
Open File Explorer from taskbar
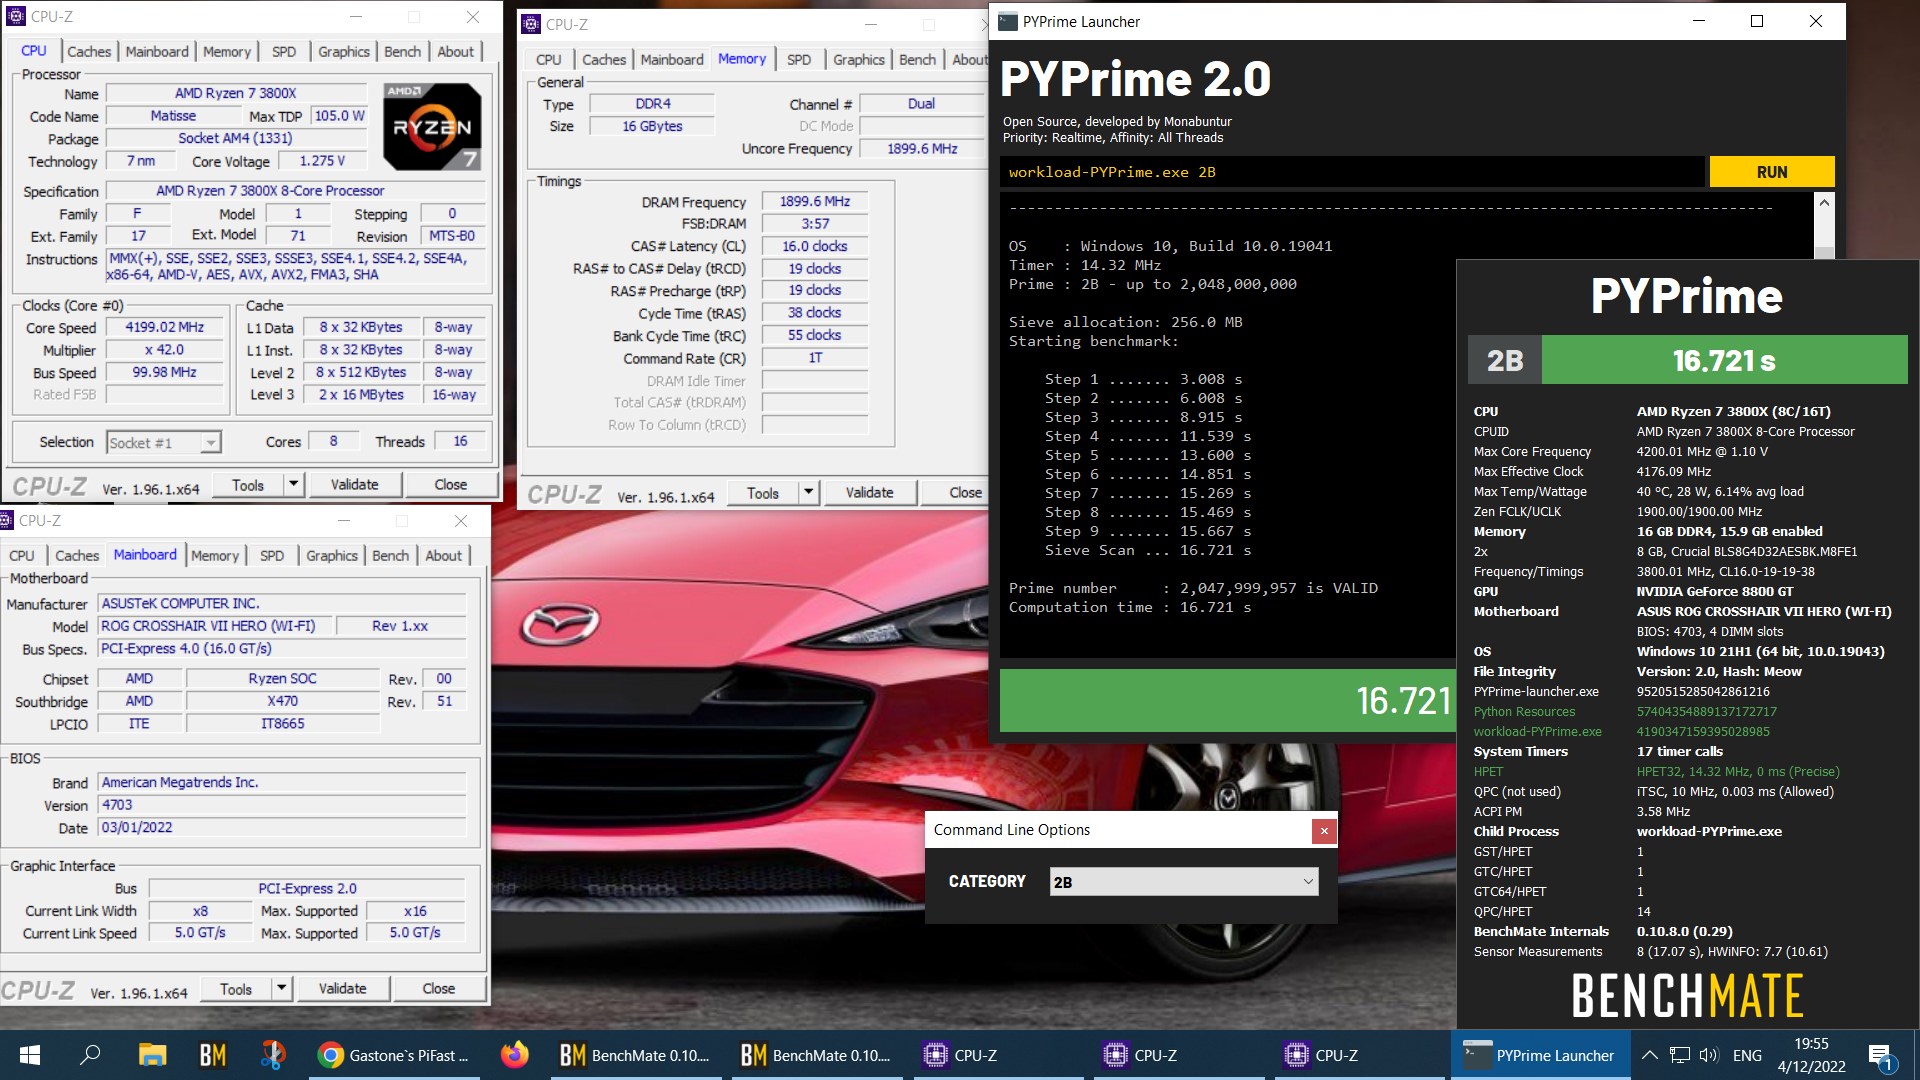152,1055
